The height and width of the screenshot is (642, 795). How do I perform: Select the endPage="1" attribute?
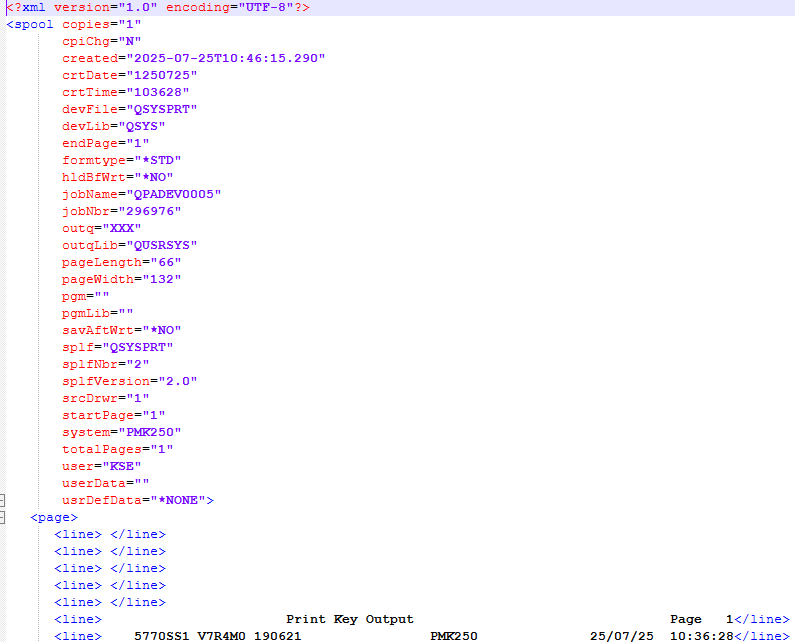[x=105, y=143]
